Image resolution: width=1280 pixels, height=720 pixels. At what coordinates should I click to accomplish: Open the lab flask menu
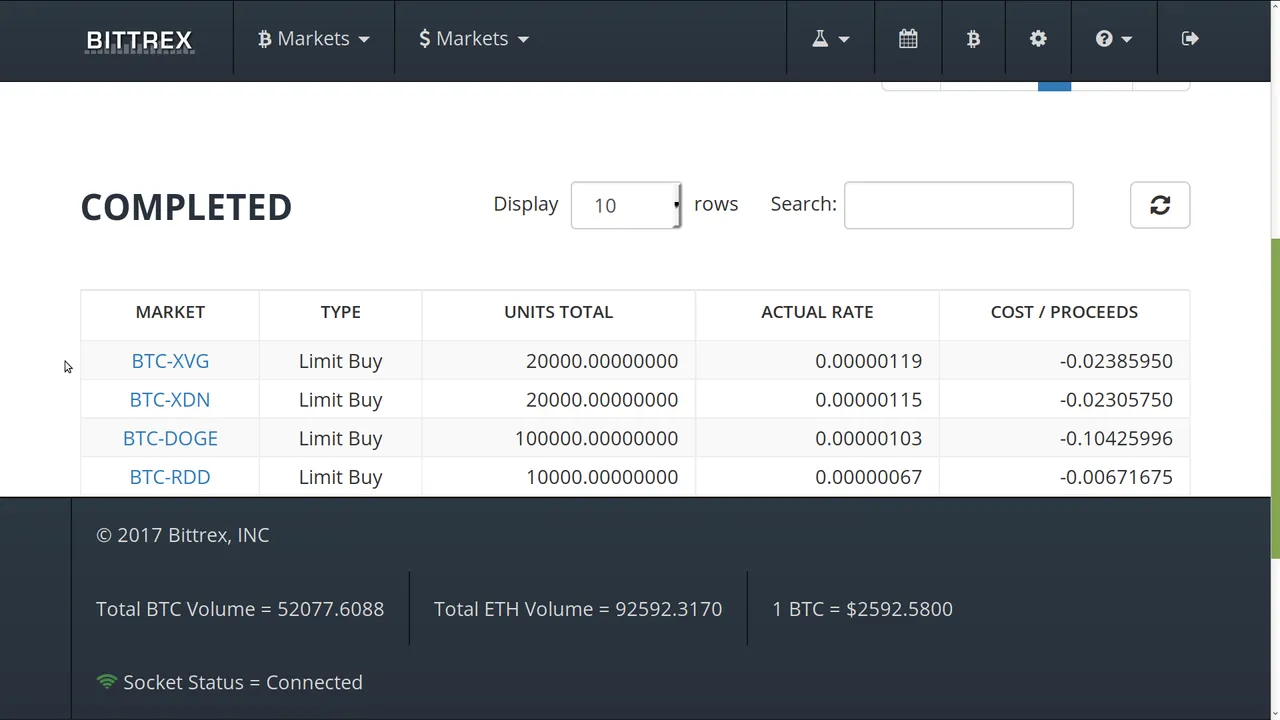(830, 38)
